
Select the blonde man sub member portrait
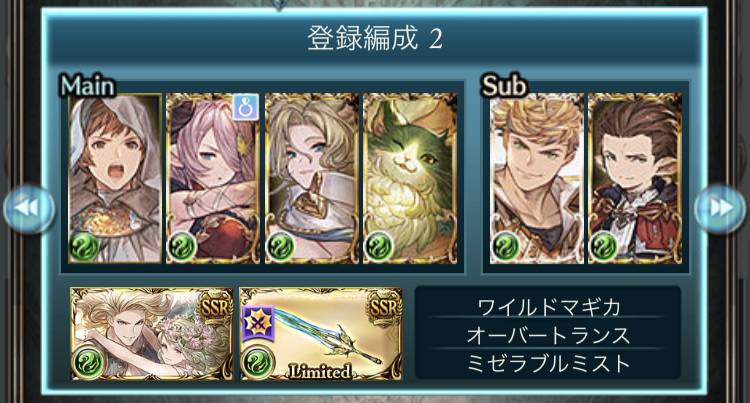(537, 178)
